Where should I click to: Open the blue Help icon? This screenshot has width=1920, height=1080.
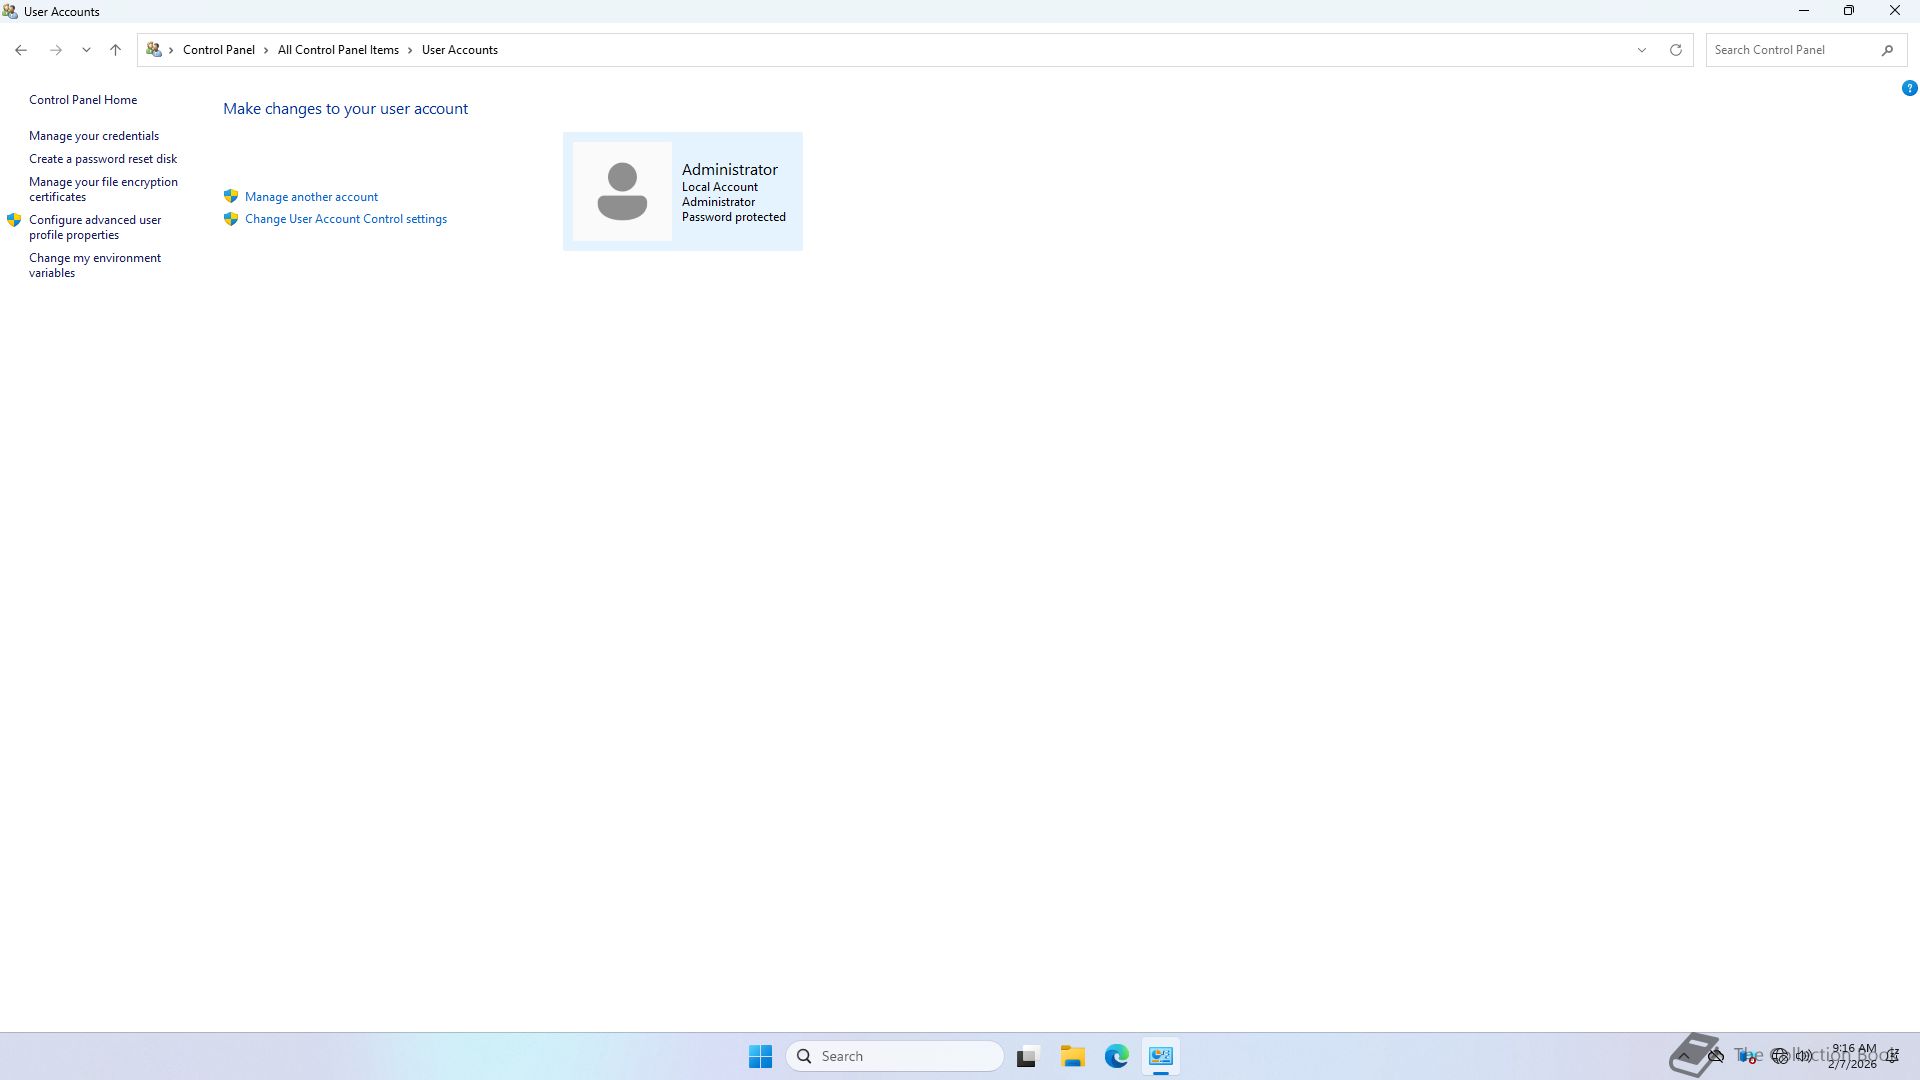pos(1908,89)
